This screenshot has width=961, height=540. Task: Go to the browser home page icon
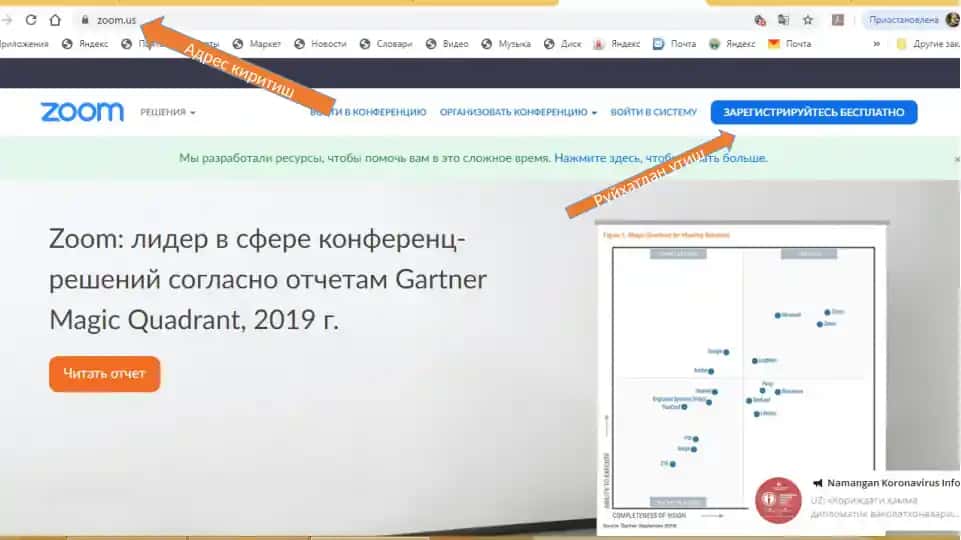click(x=55, y=20)
